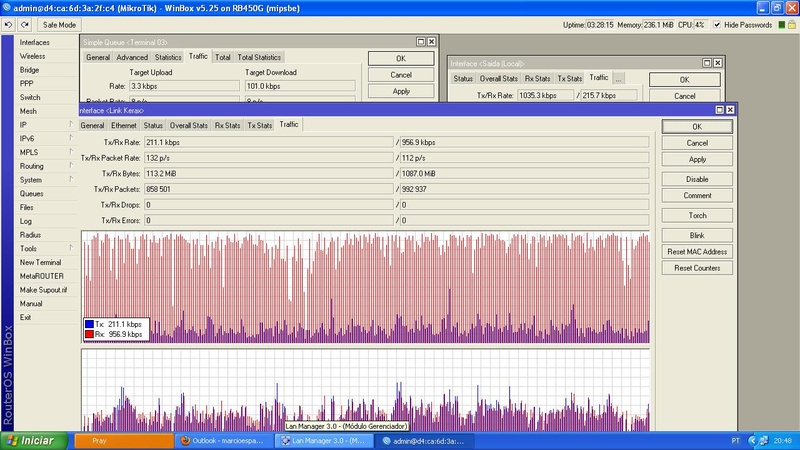The image size is (800, 450).
Task: Open the Mesh menu
Action: [x=28, y=111]
